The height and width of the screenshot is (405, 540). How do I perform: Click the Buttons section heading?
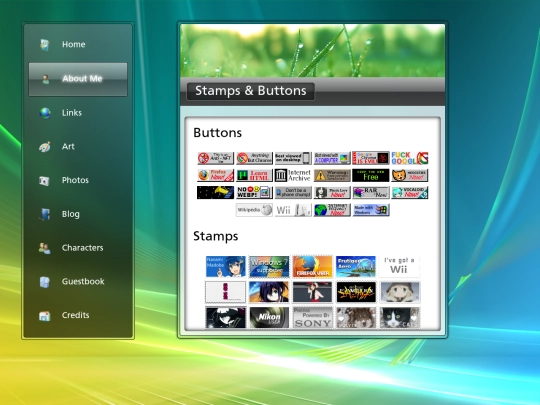(x=218, y=133)
